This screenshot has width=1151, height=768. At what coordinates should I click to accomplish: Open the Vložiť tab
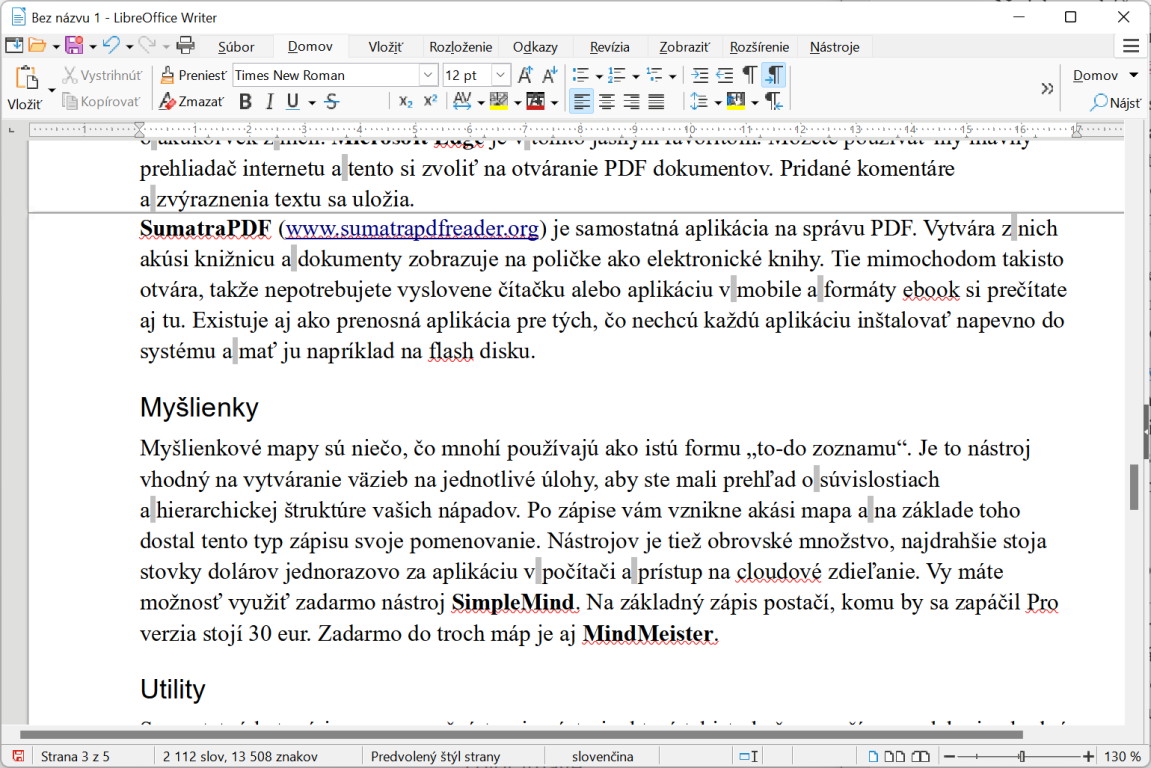click(385, 47)
